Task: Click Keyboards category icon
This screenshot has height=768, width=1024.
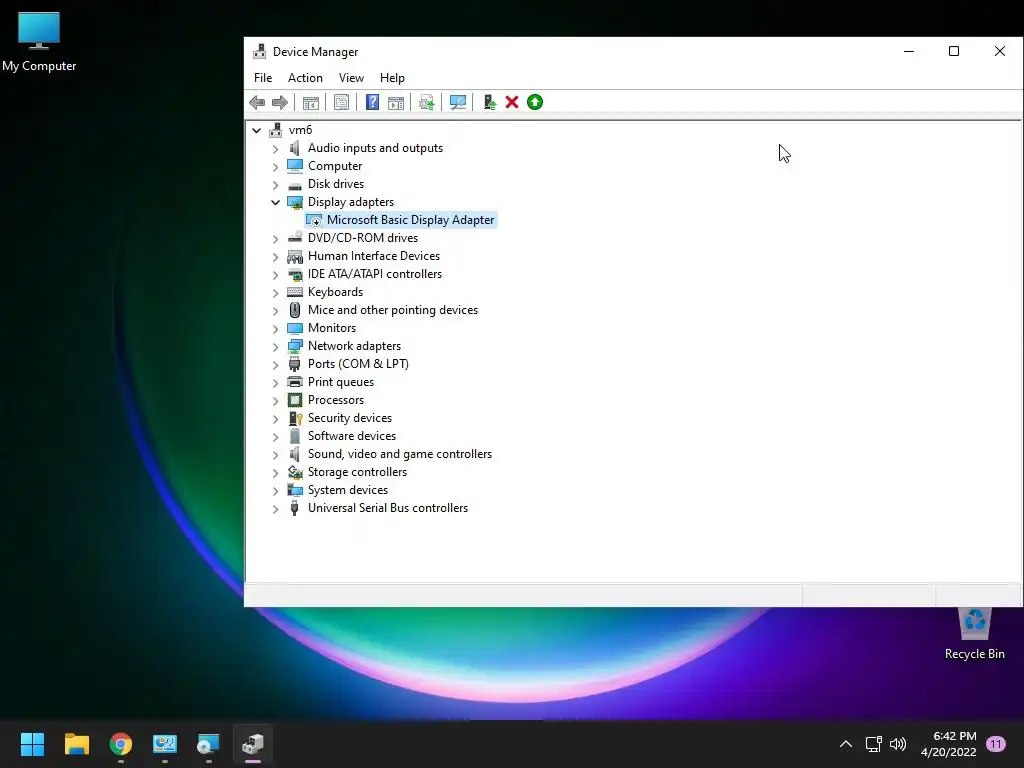Action: pos(295,293)
